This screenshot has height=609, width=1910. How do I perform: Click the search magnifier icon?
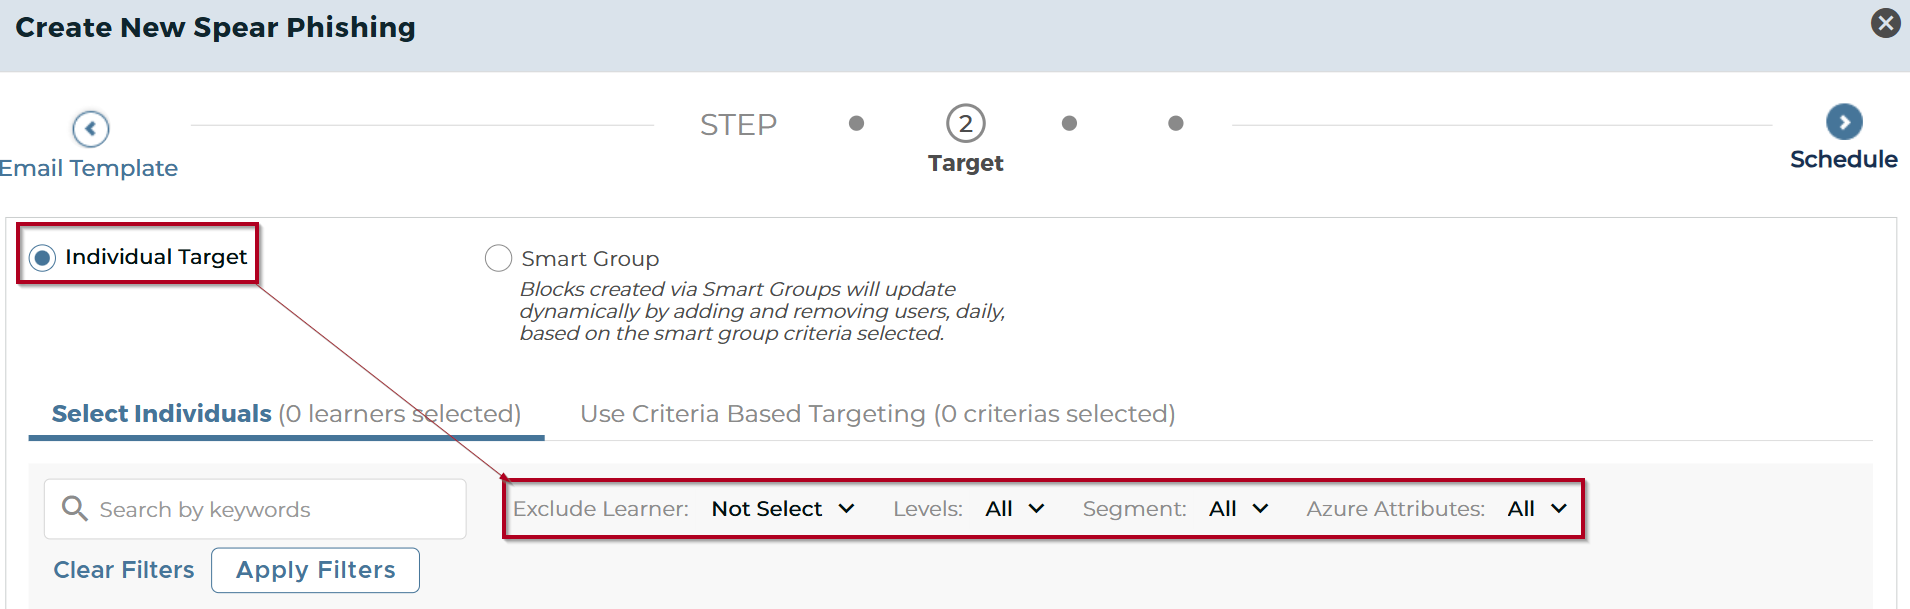[74, 508]
